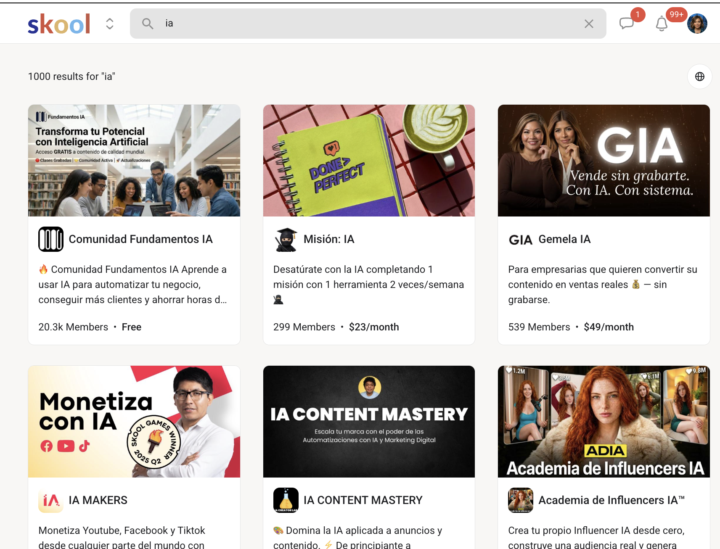Open the community switcher chevrons
Screen dimensions: 720x549
pos(109,24)
